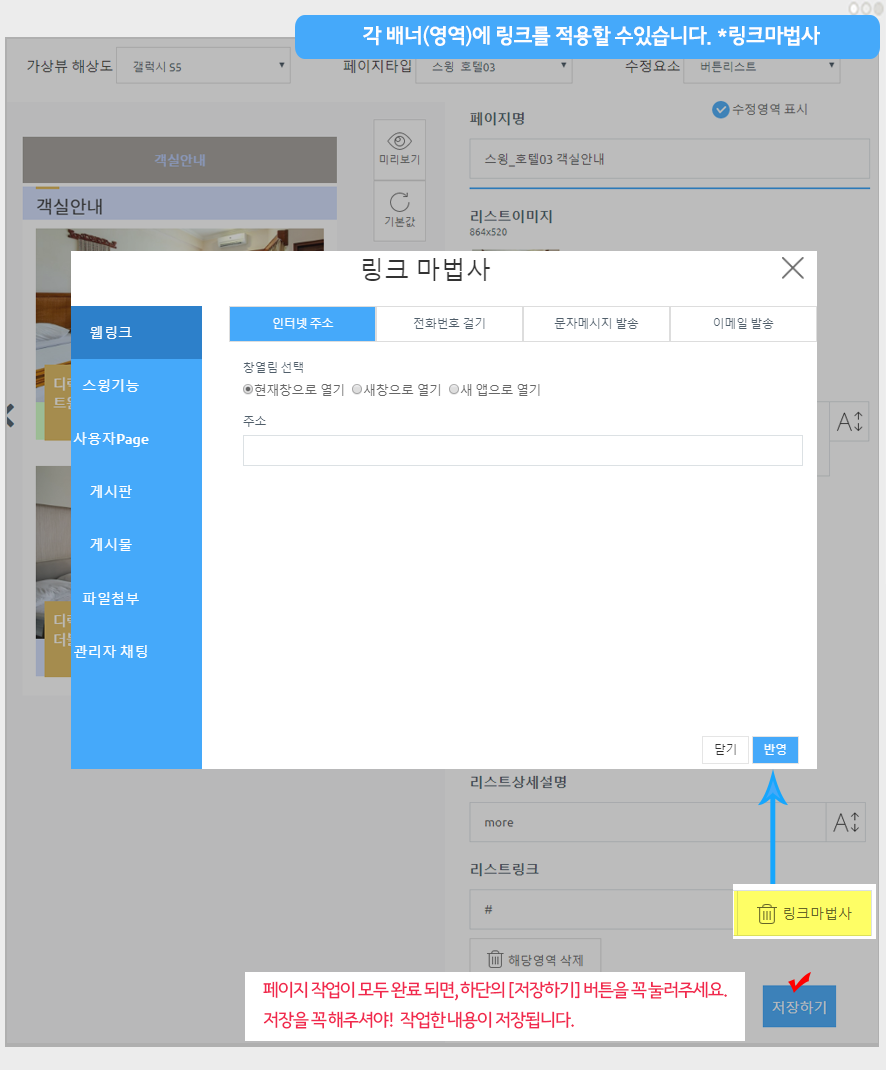The height and width of the screenshot is (1070, 886).
Task: Click the trash icon on 링크마법사 button
Action: (x=766, y=913)
